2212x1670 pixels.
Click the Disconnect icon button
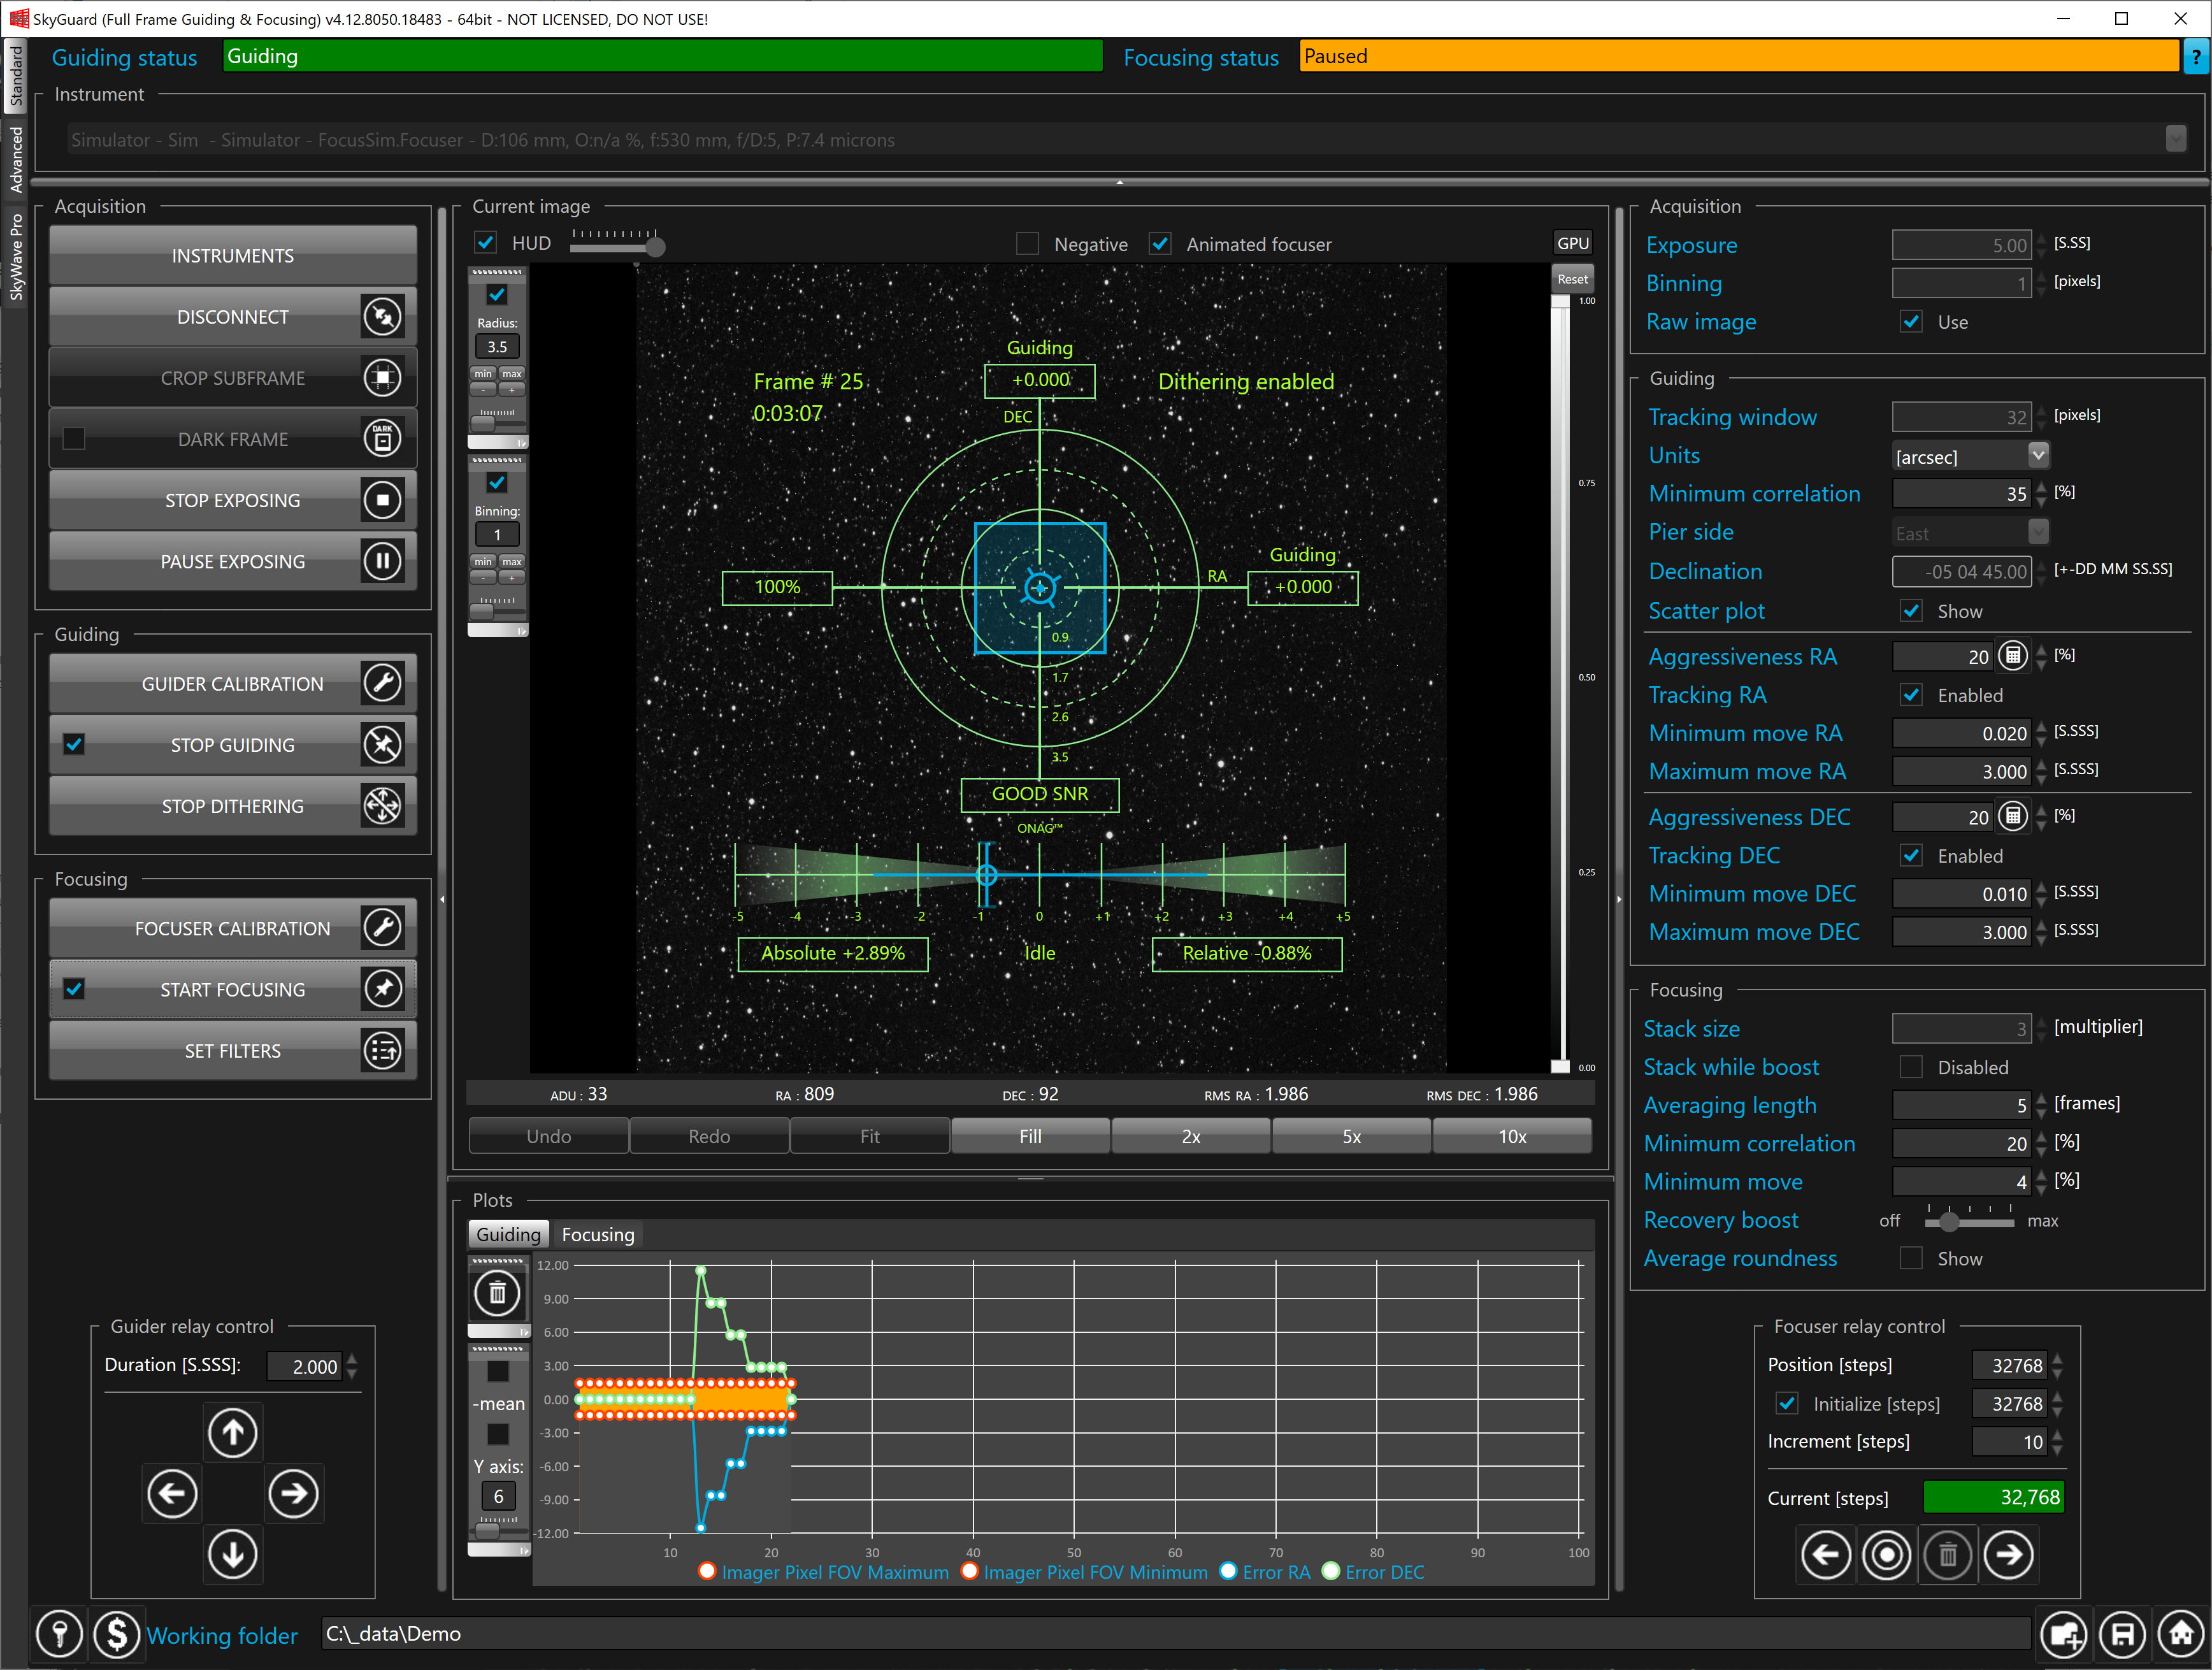382,317
